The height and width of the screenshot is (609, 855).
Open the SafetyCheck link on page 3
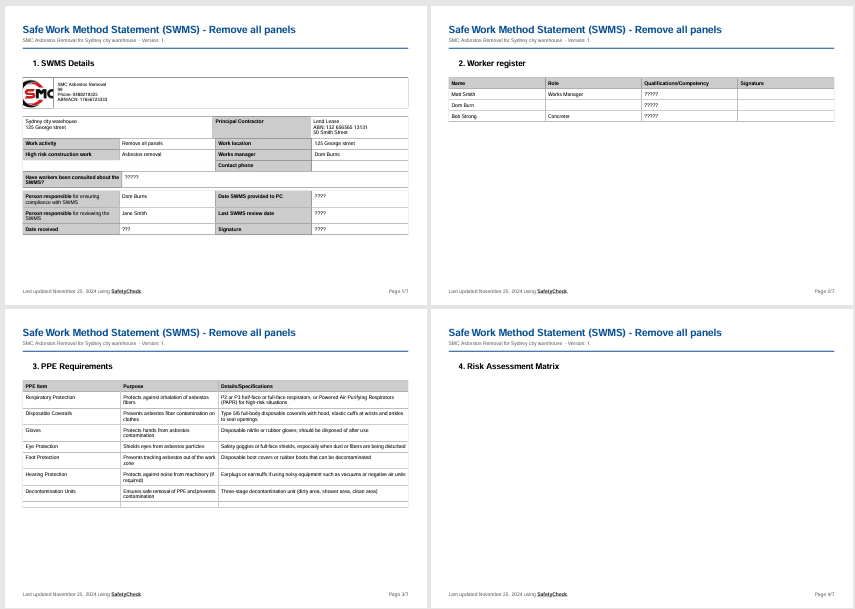tap(125, 594)
